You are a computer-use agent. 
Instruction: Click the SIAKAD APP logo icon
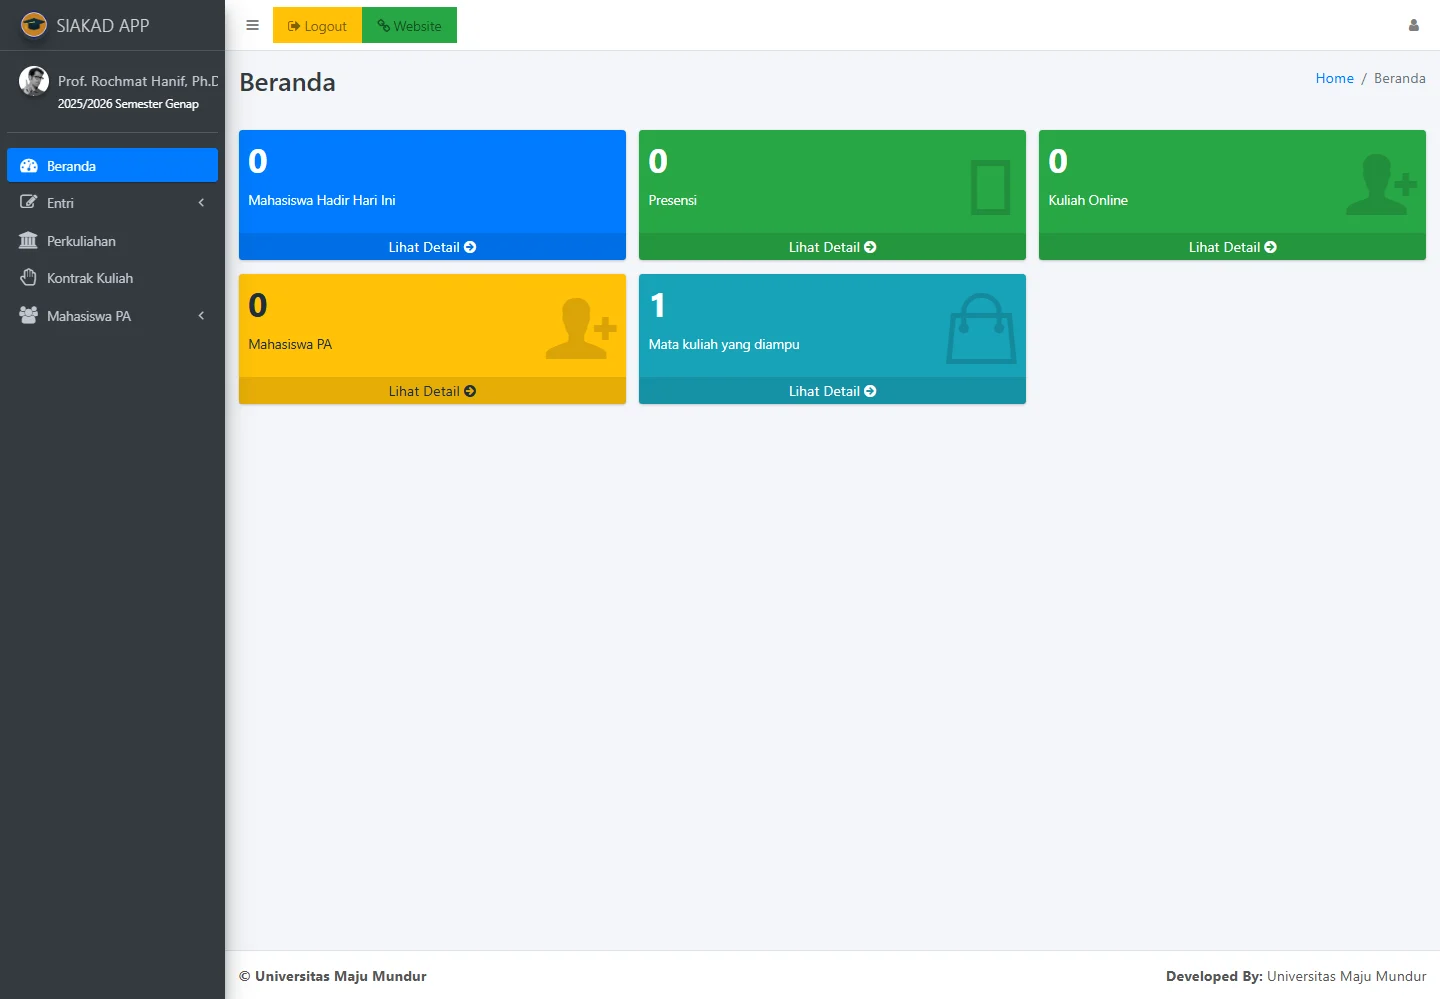pos(34,25)
